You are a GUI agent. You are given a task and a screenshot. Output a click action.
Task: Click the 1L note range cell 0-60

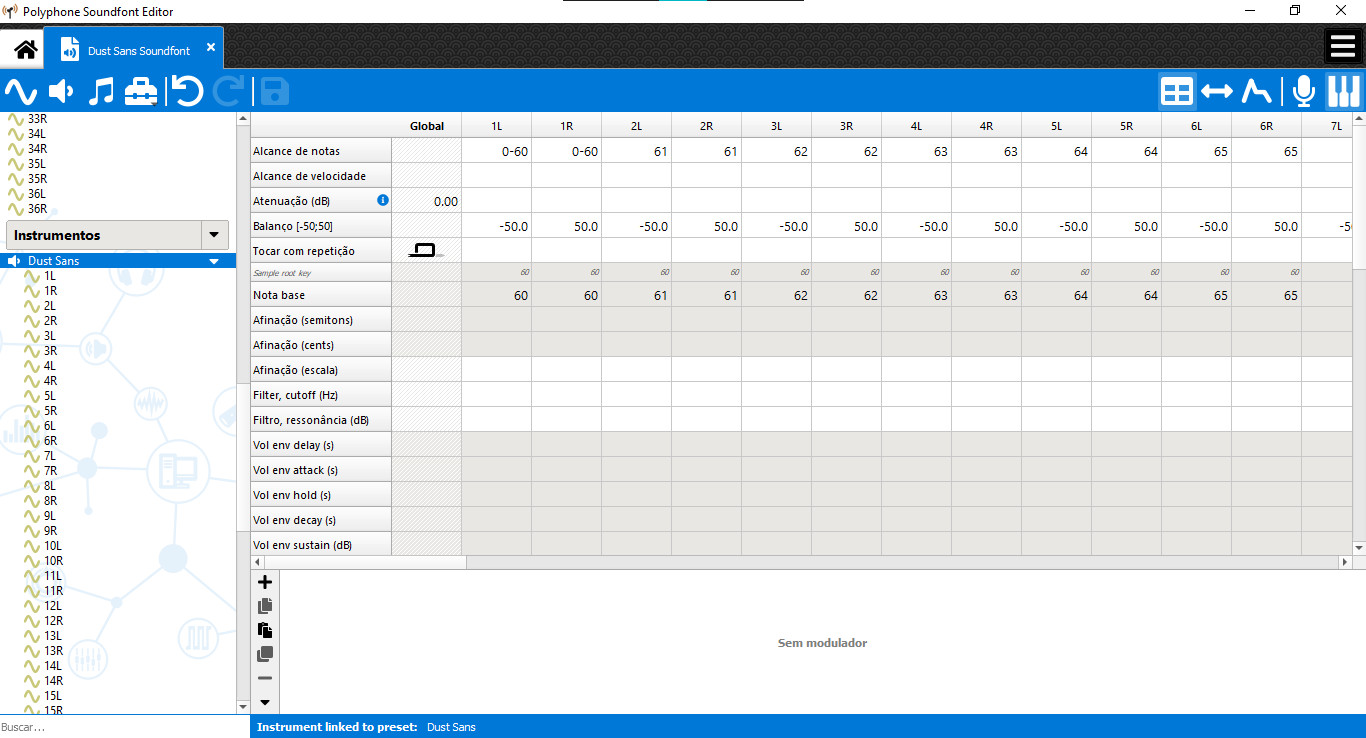pos(496,151)
